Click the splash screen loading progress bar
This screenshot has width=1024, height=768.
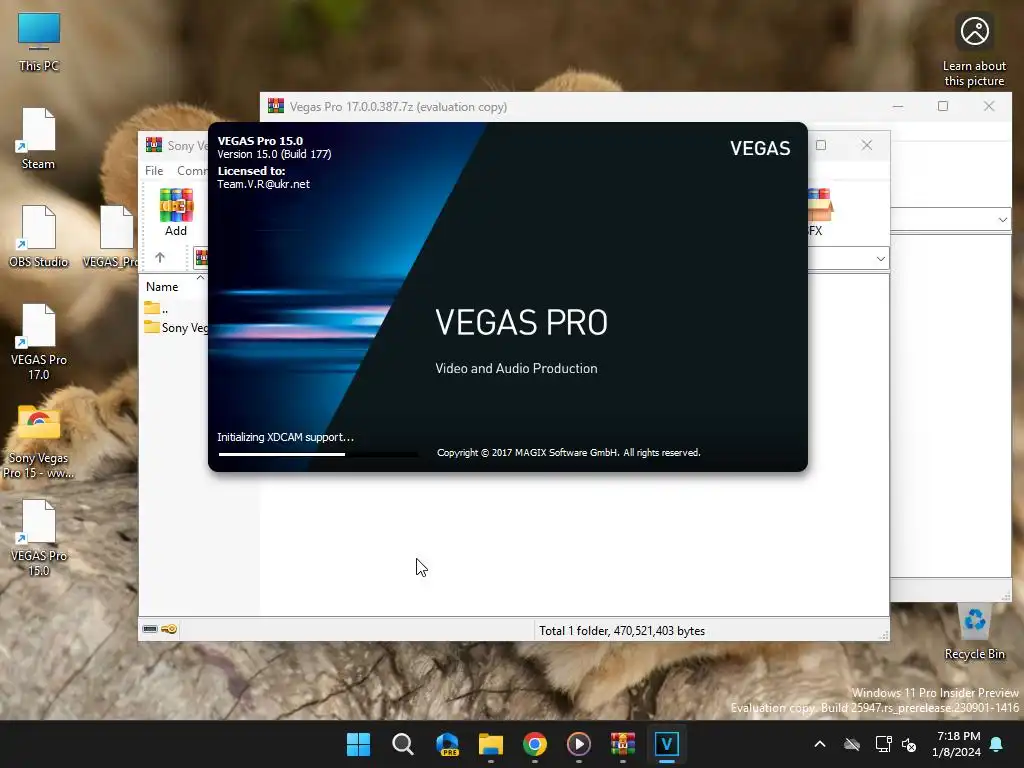318,454
